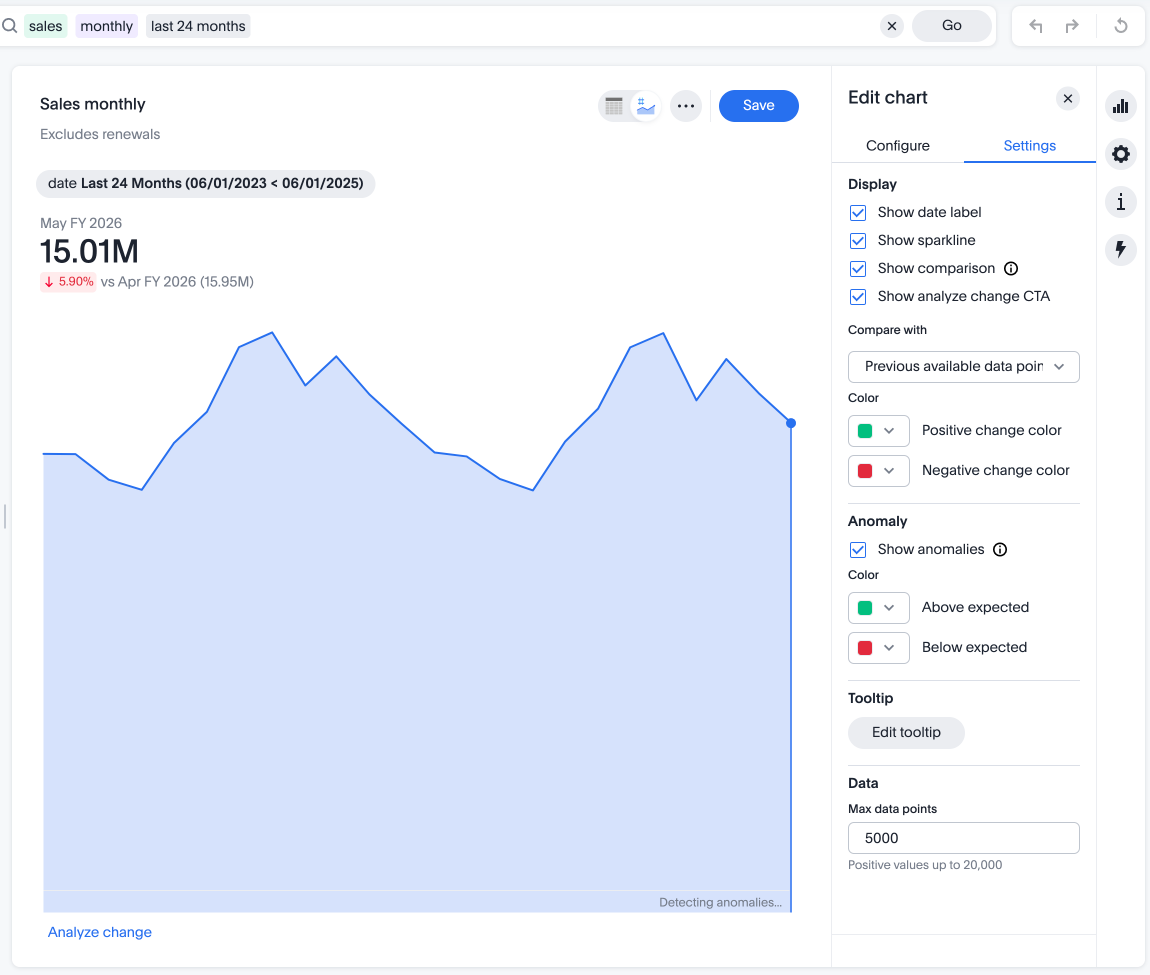
Task: Click the refresh icon at top right
Action: pos(1120,25)
